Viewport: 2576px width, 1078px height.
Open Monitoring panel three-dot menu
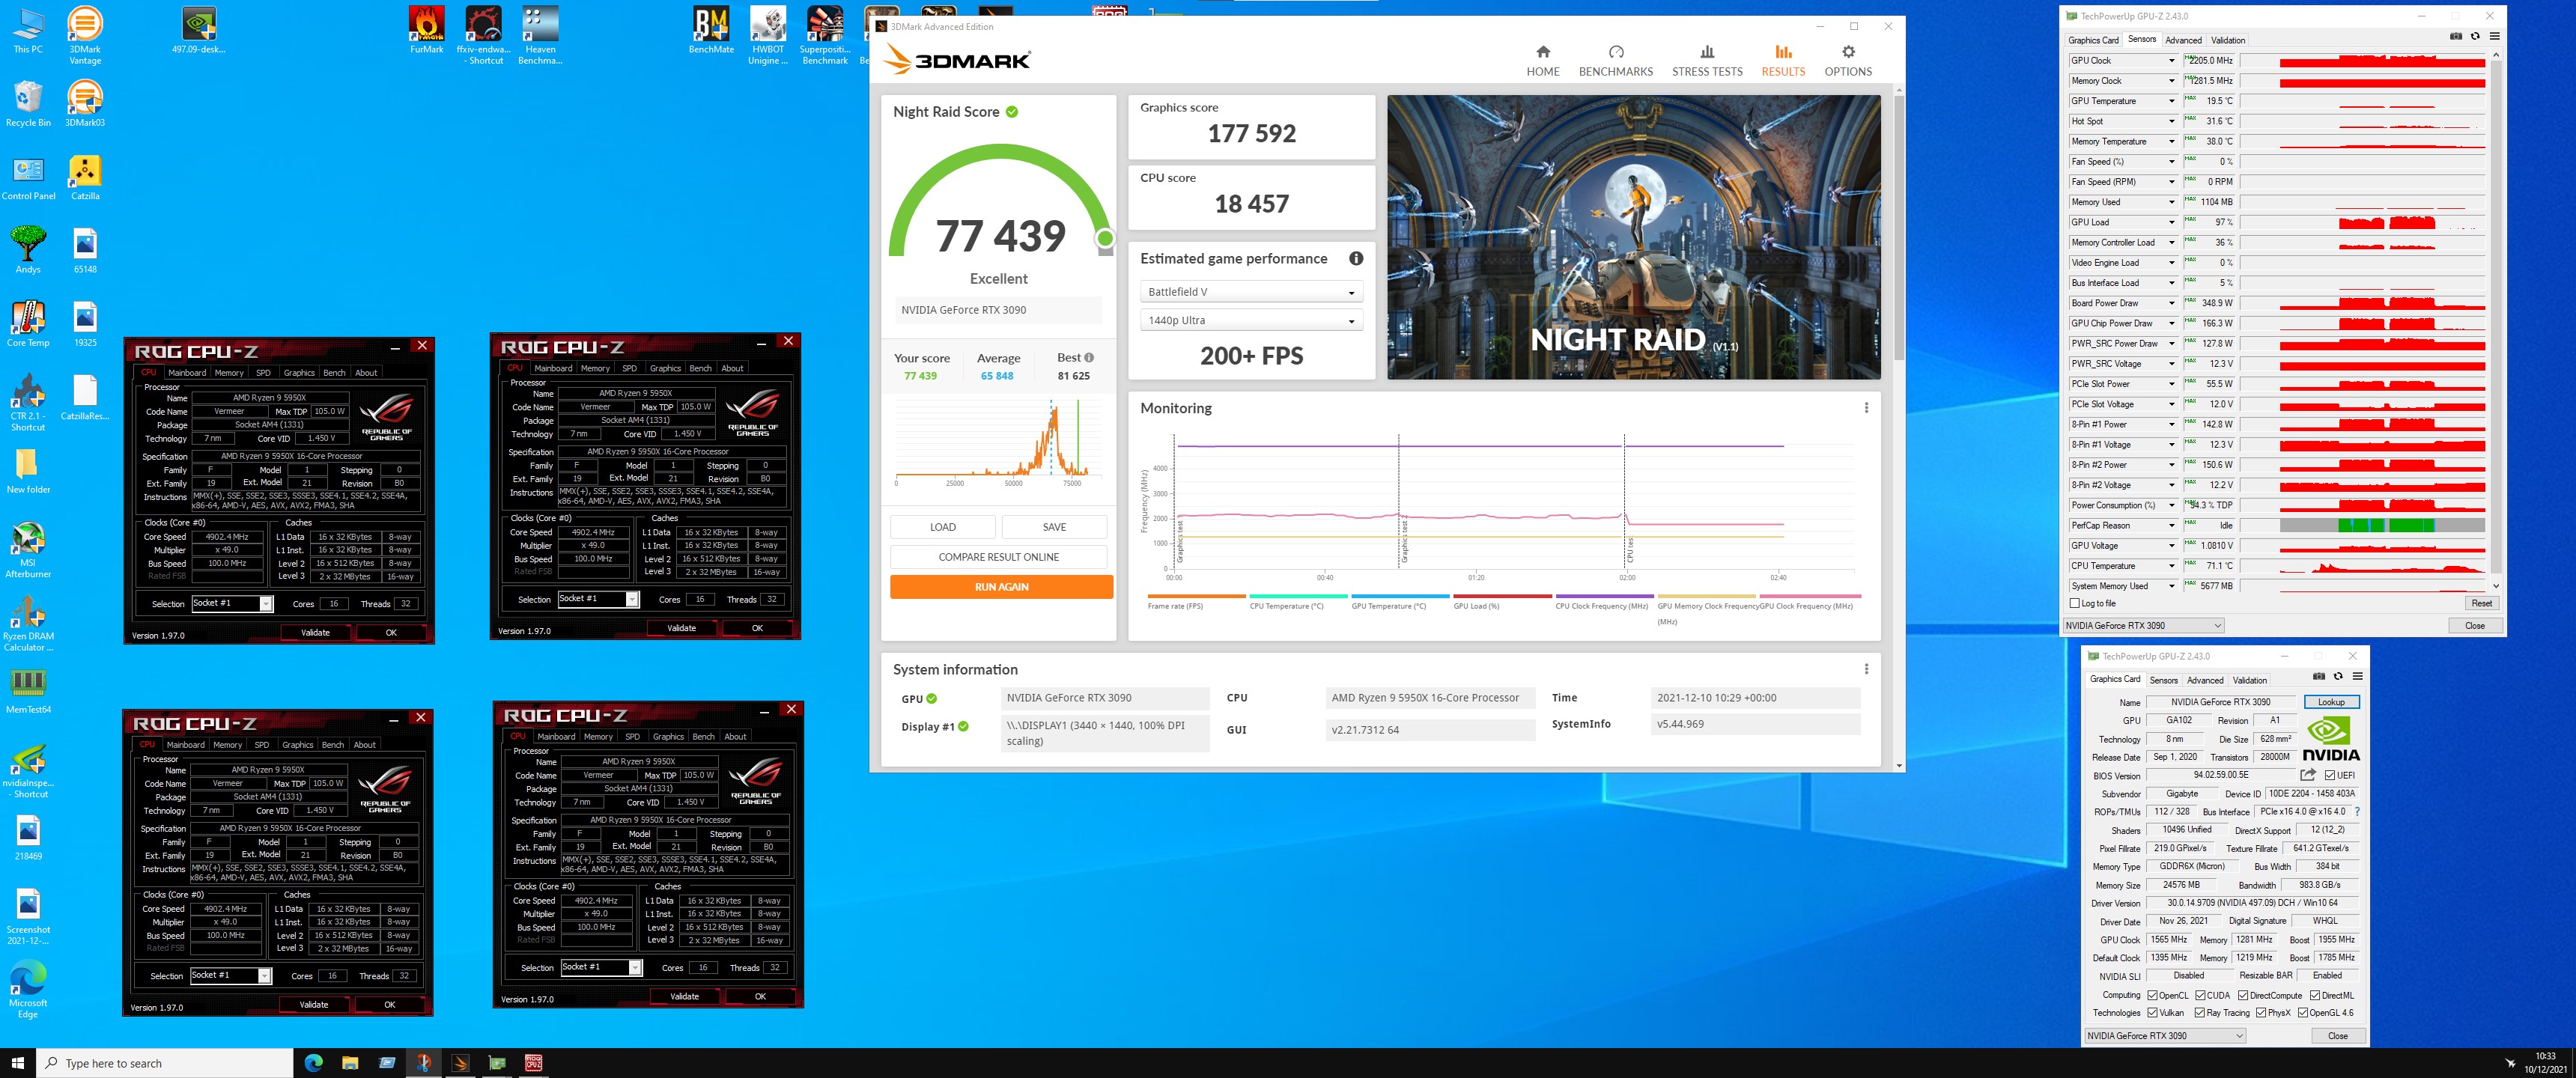(x=1865, y=408)
